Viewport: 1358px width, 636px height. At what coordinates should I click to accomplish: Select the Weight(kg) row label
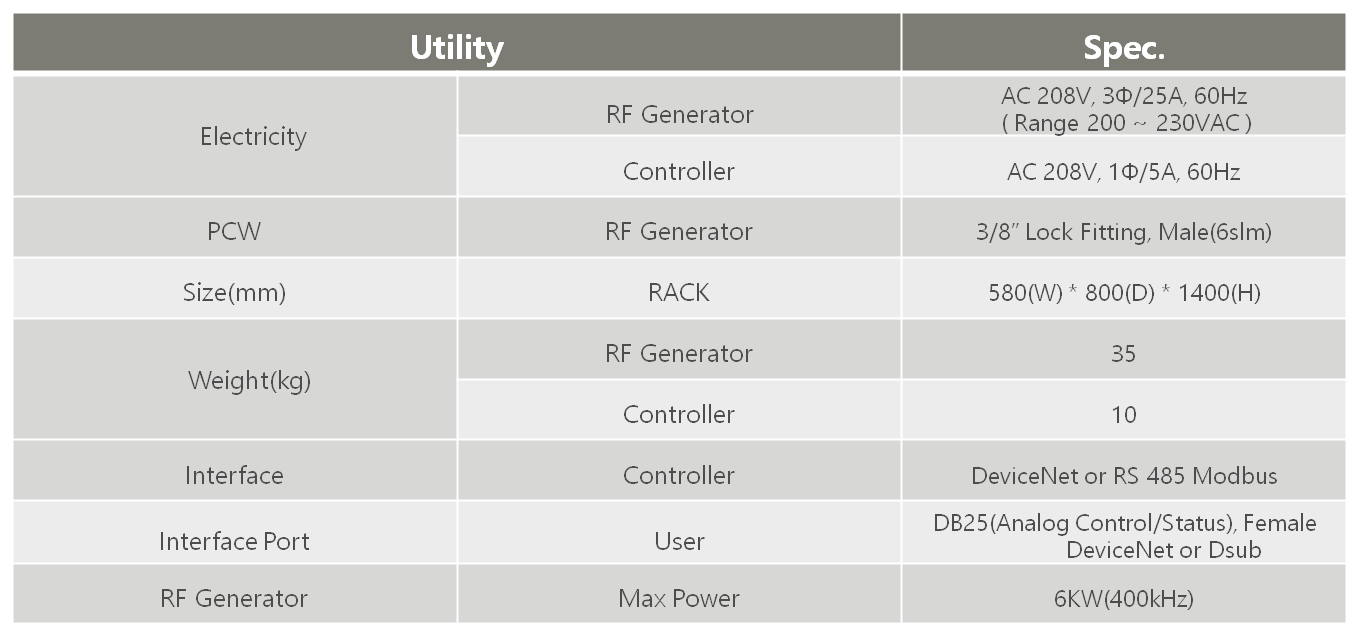[x=235, y=379]
